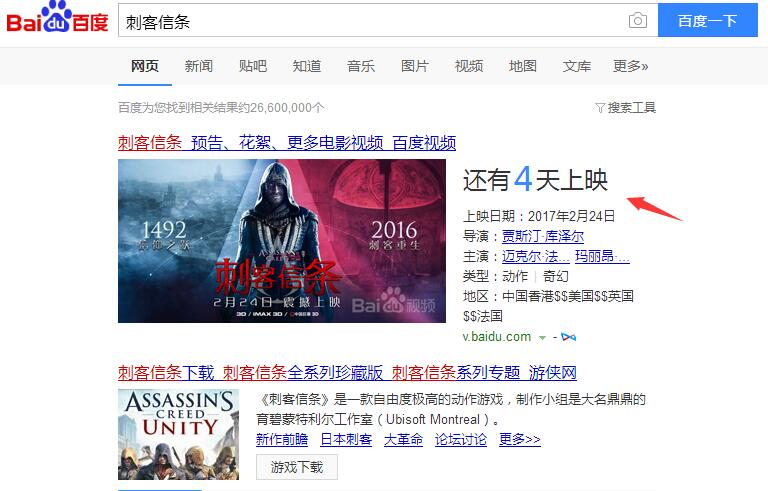Viewport: 768px width, 491px height.
Task: Open the 视频 tab
Action: click(469, 66)
